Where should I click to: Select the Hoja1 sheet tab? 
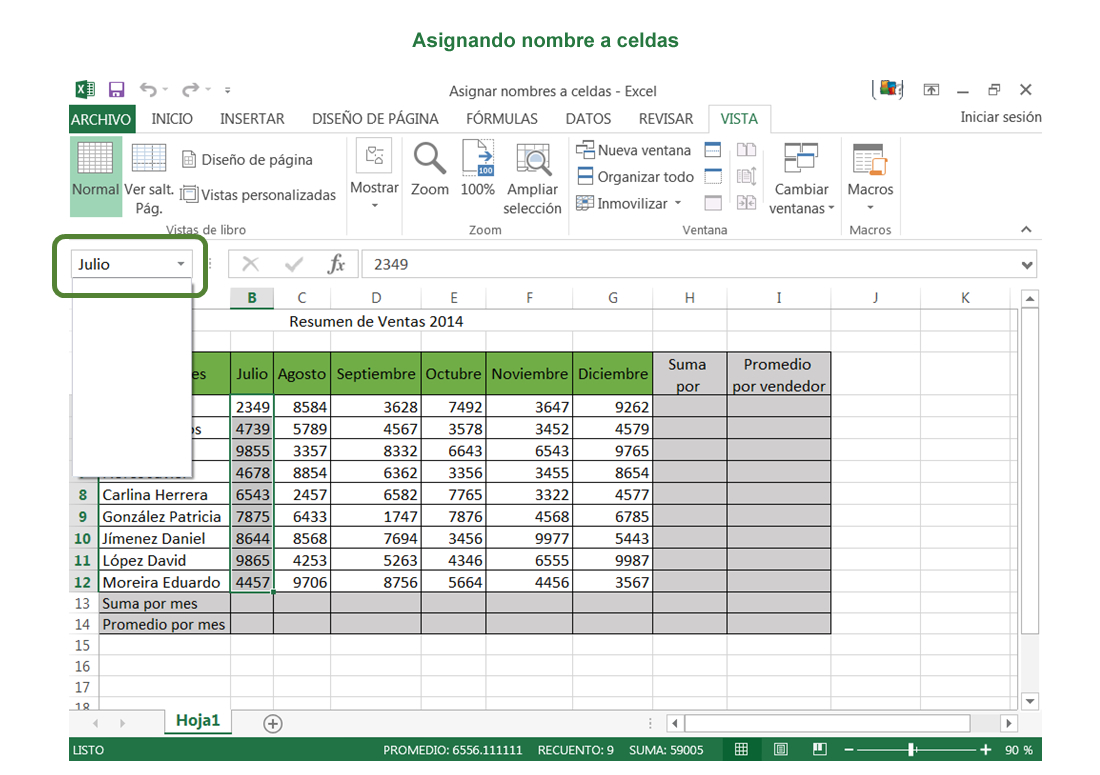pos(198,721)
